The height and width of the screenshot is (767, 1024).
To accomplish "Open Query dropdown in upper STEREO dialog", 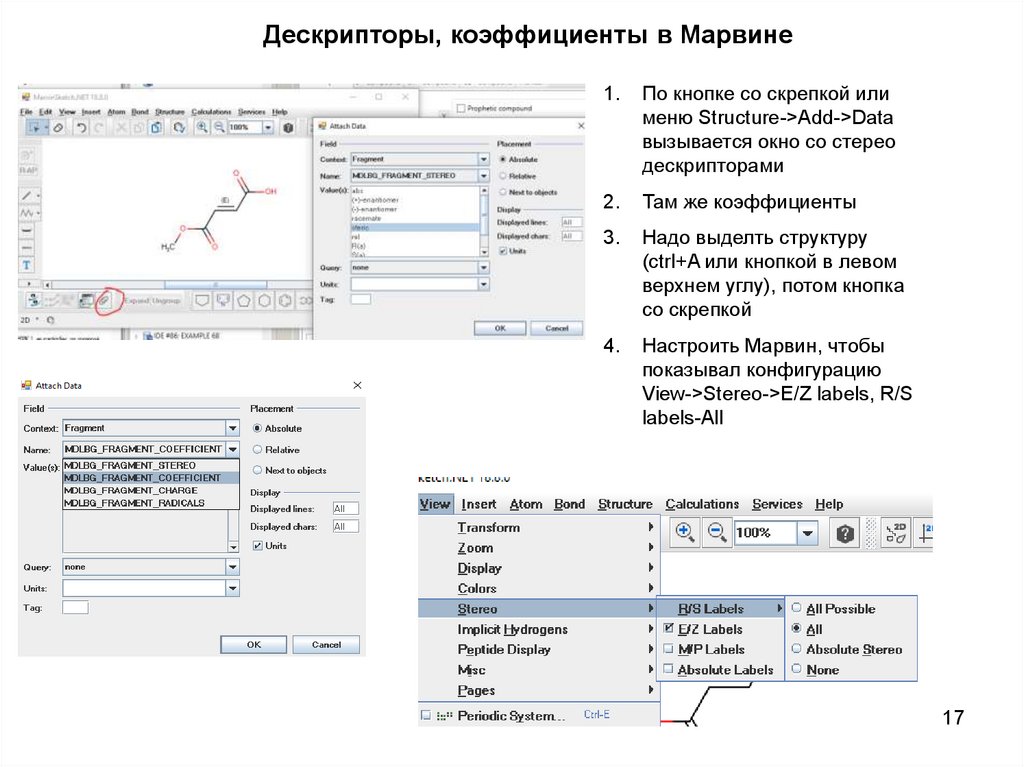I will (483, 267).
